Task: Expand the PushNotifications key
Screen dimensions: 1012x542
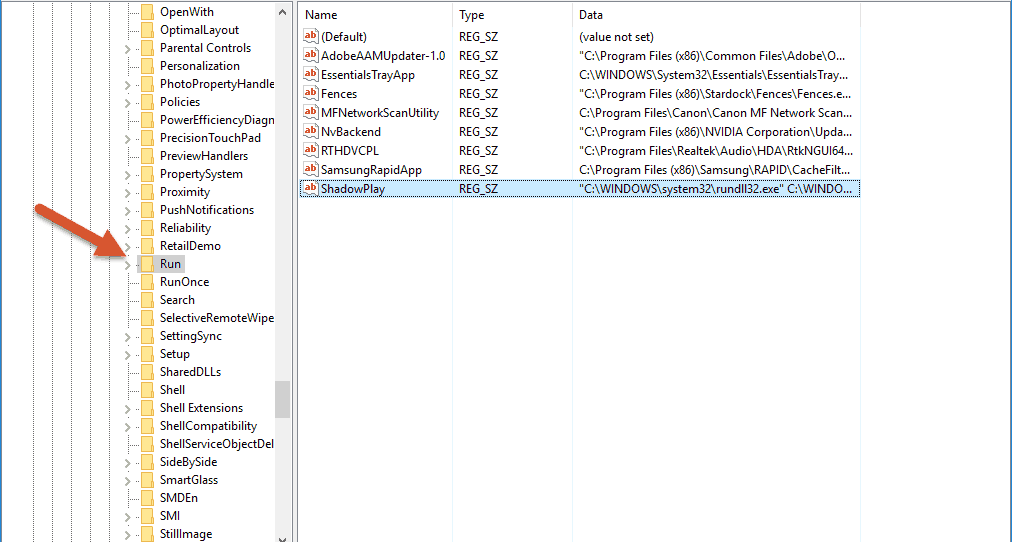Action: (128, 211)
